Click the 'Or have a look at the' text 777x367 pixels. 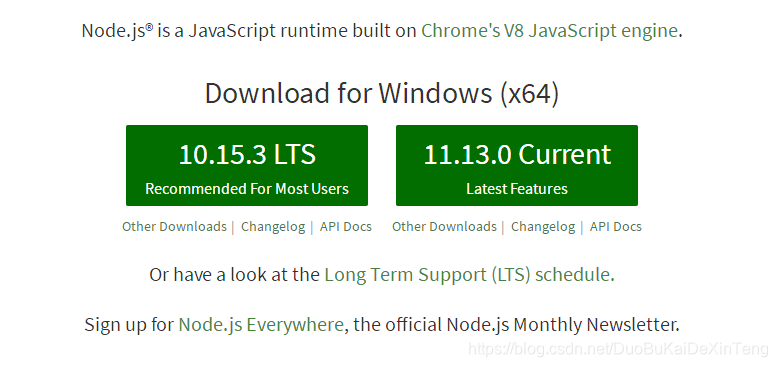click(234, 274)
